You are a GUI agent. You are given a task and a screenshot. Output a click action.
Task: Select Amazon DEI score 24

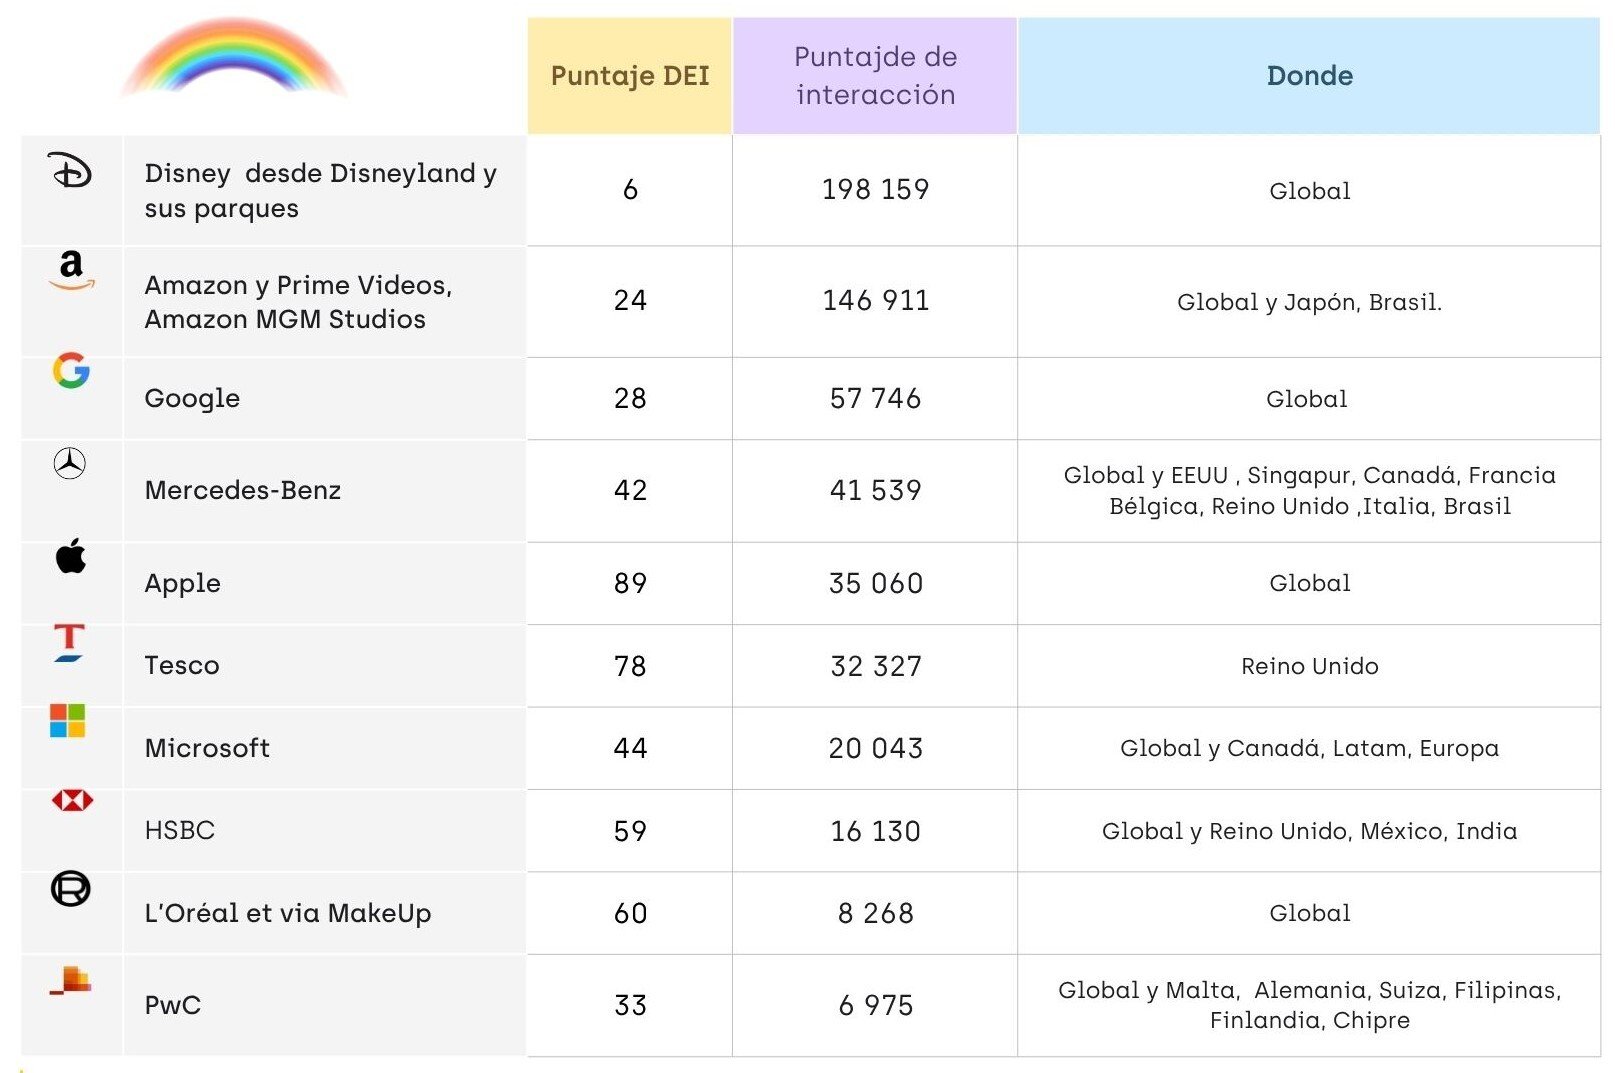[630, 300]
